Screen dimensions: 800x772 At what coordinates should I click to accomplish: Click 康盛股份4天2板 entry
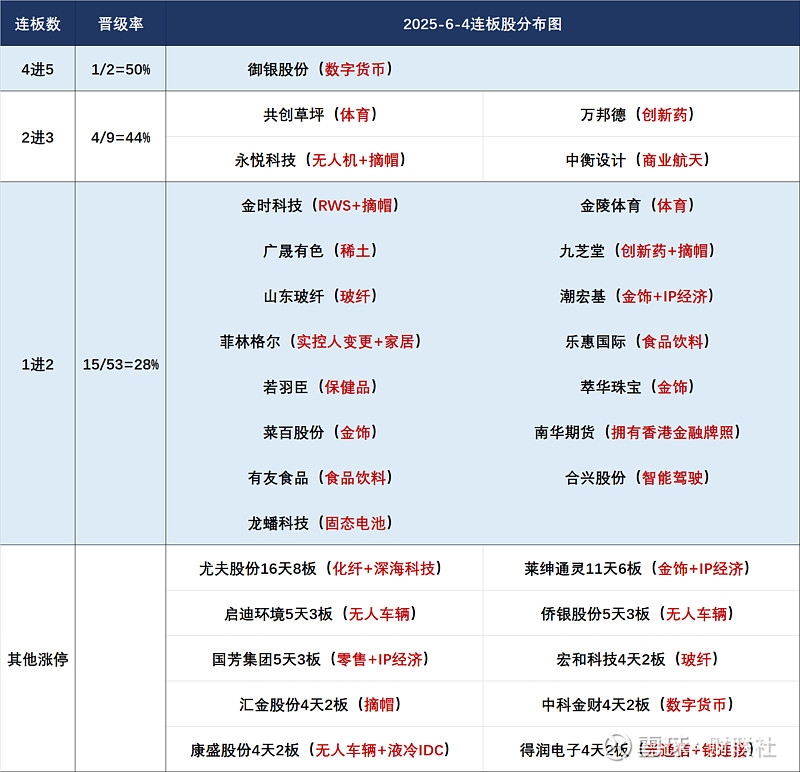(320, 750)
